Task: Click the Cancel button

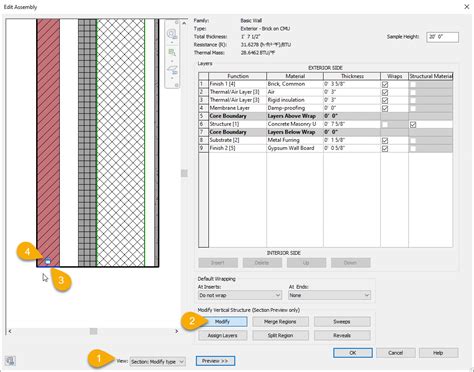Action: point(396,353)
